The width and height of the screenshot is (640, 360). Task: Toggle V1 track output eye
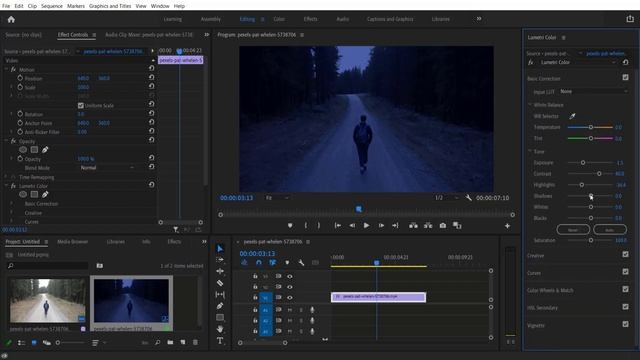click(x=290, y=298)
